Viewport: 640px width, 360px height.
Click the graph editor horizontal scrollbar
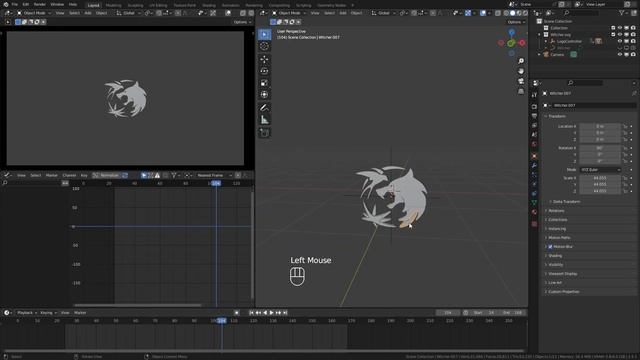(138, 305)
